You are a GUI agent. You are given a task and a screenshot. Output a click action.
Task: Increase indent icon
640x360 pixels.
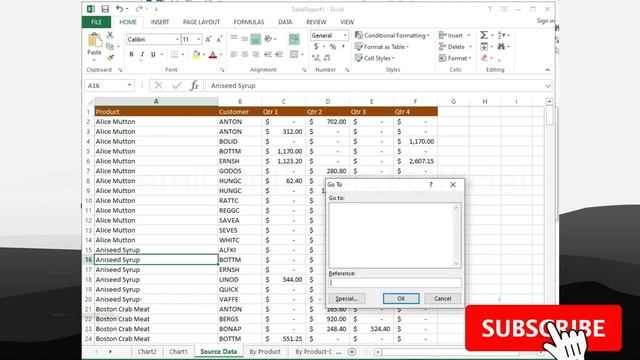click(x=279, y=54)
